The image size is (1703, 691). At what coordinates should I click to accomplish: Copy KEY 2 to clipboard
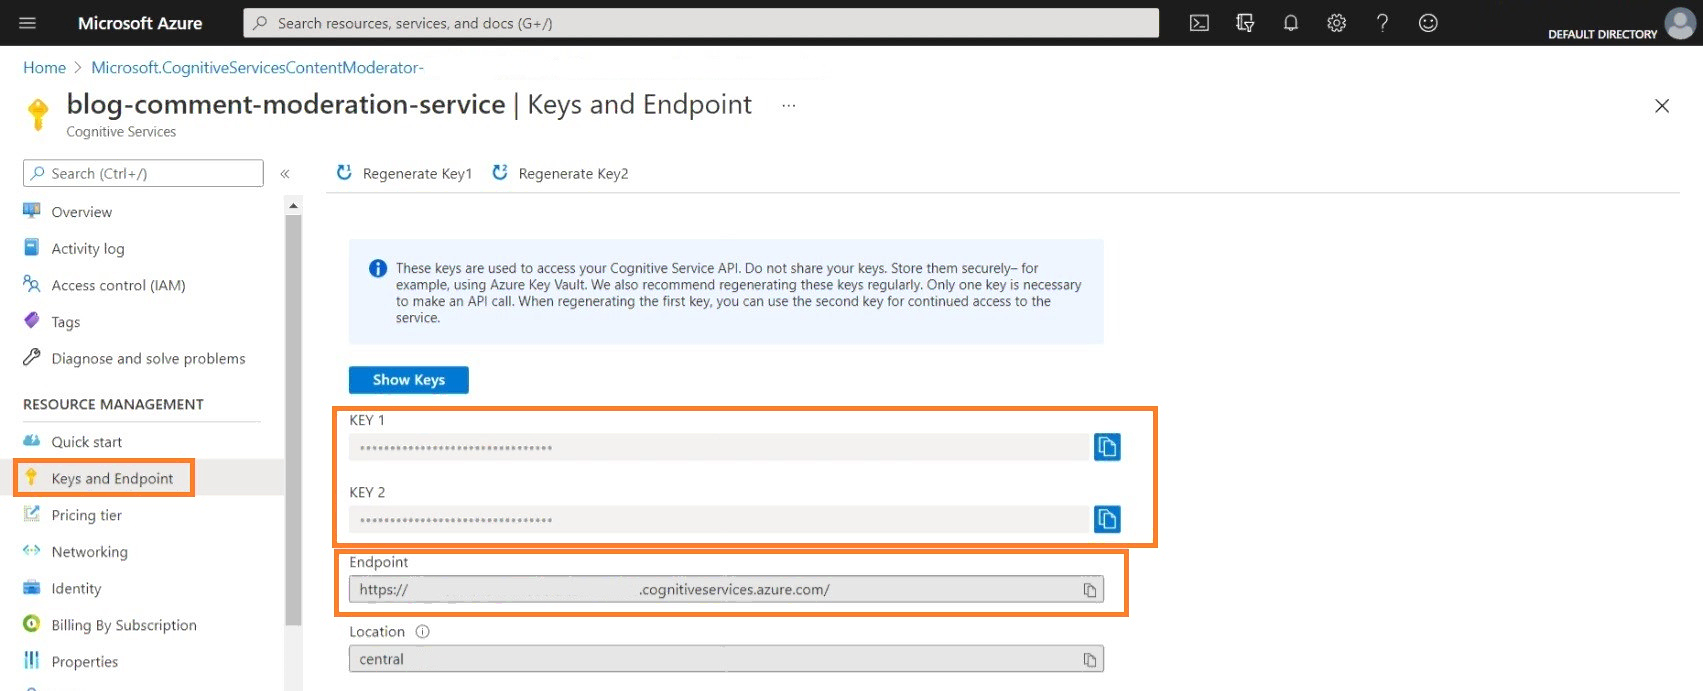[x=1107, y=519]
